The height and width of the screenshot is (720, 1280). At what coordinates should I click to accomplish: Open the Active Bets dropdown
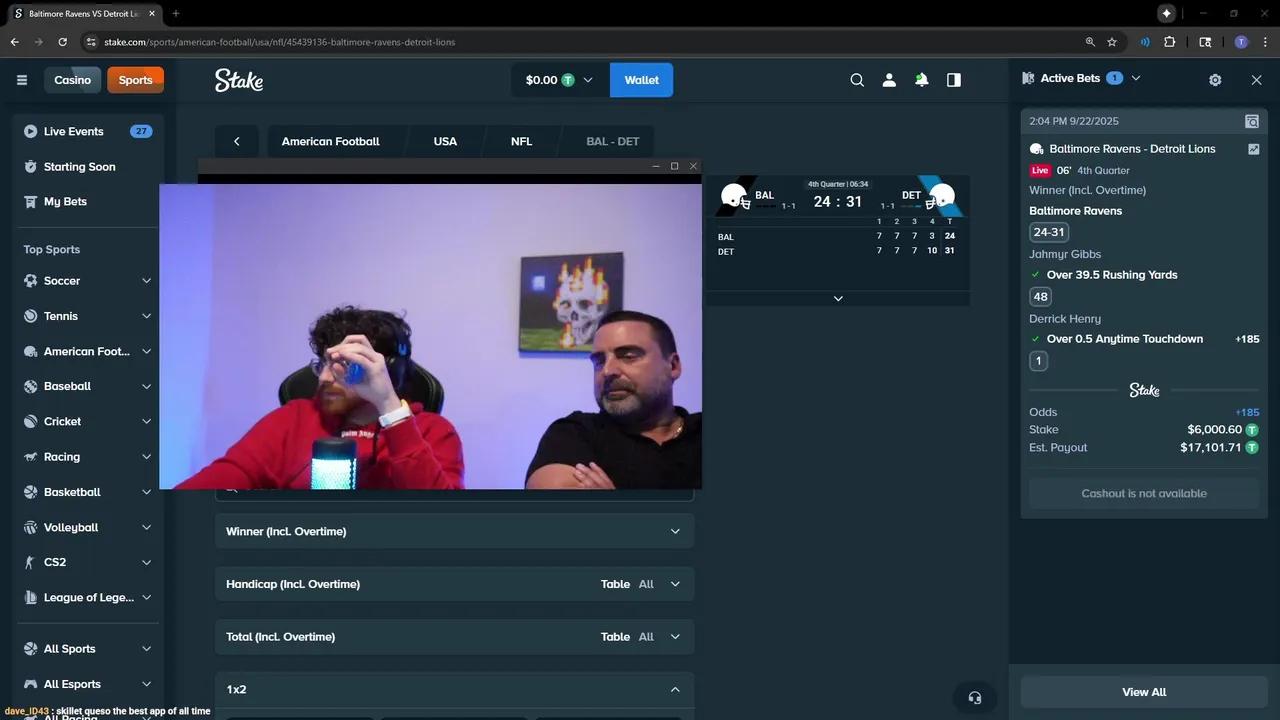coord(1135,78)
